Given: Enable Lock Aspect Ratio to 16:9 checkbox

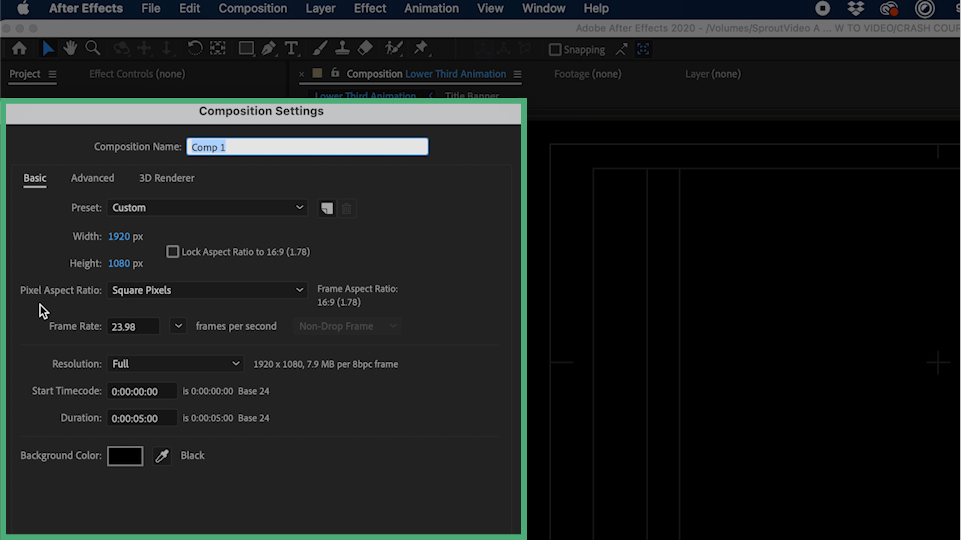Looking at the screenshot, I should pyautogui.click(x=173, y=252).
